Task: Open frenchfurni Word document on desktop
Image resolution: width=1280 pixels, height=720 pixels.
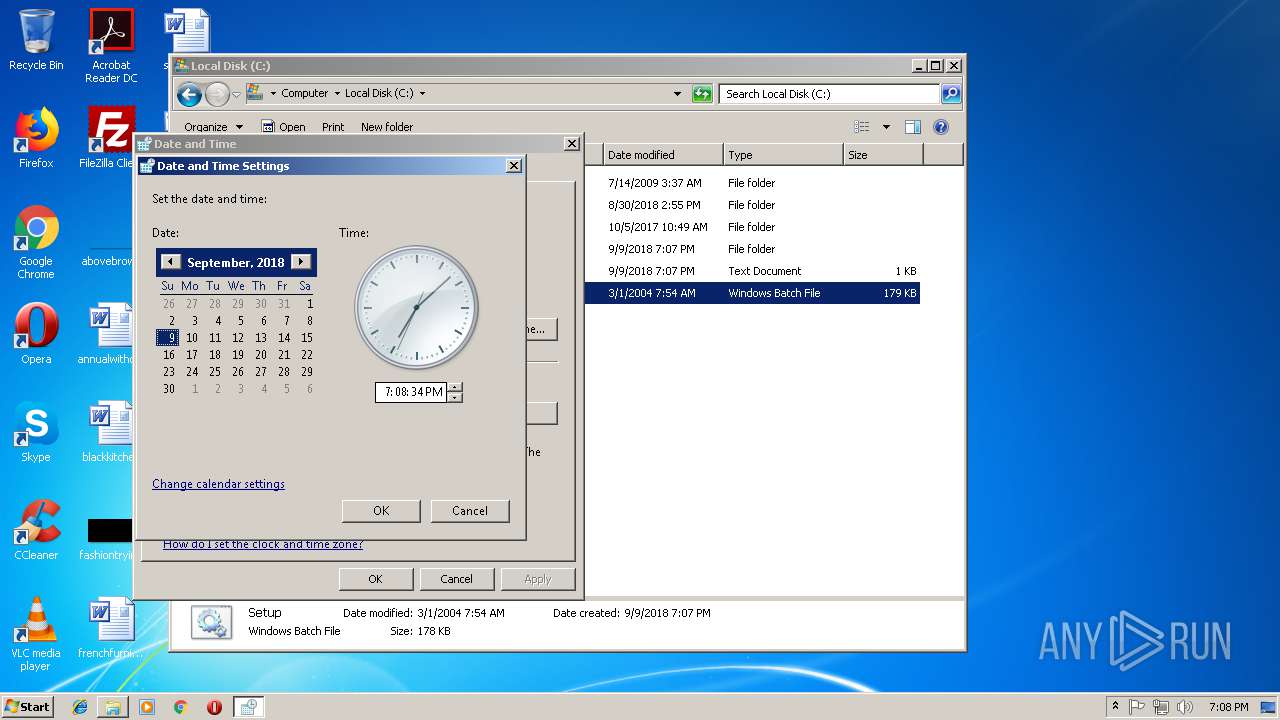Action: pyautogui.click(x=110, y=628)
